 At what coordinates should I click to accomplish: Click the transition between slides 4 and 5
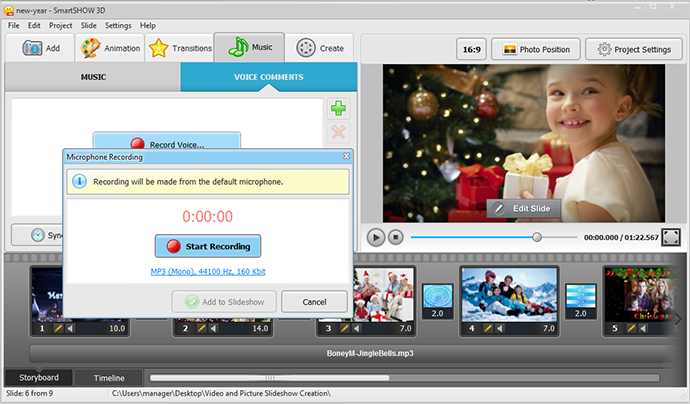point(580,301)
